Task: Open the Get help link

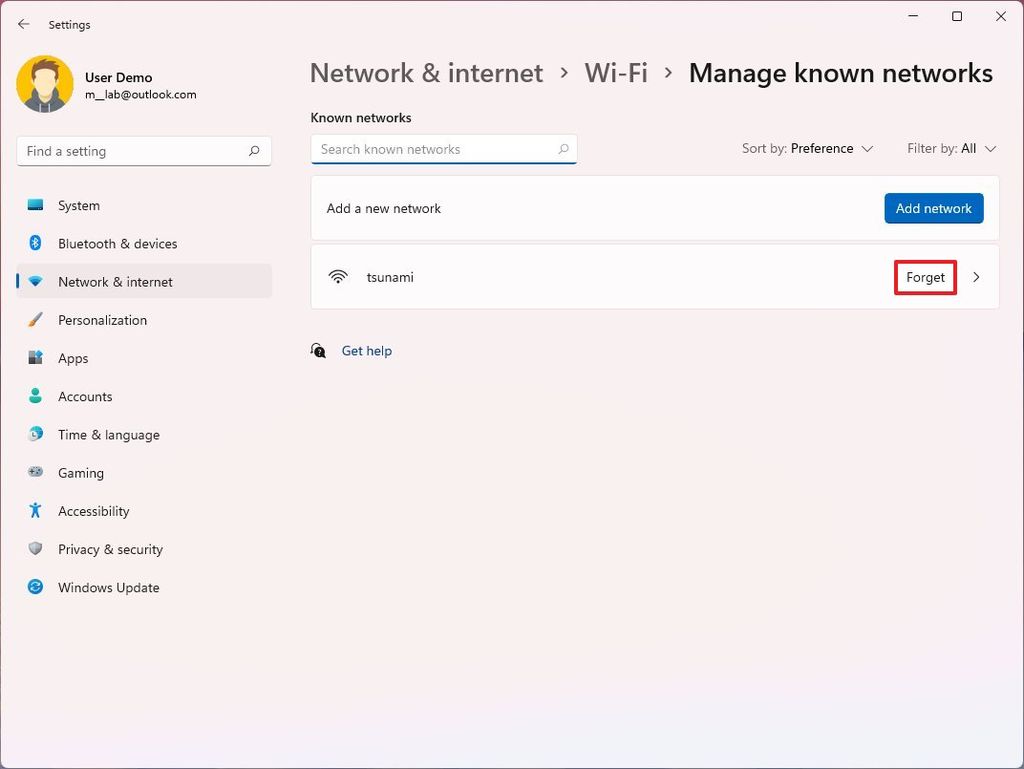Action: pyautogui.click(x=366, y=350)
